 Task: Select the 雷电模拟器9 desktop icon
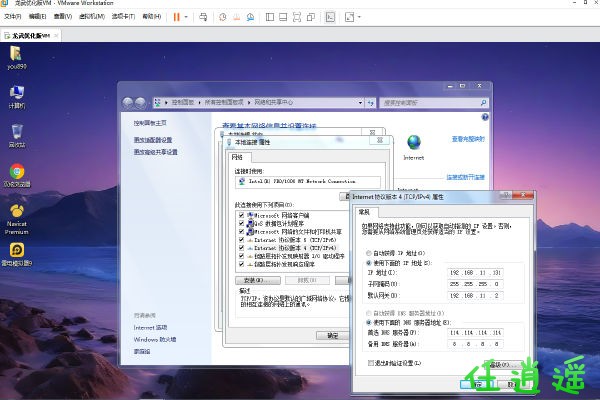pyautogui.click(x=16, y=255)
